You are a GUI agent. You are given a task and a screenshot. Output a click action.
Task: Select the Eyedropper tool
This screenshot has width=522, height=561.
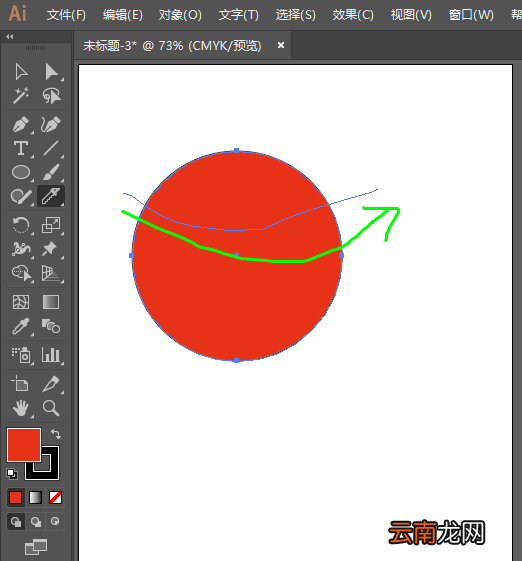pos(21,326)
